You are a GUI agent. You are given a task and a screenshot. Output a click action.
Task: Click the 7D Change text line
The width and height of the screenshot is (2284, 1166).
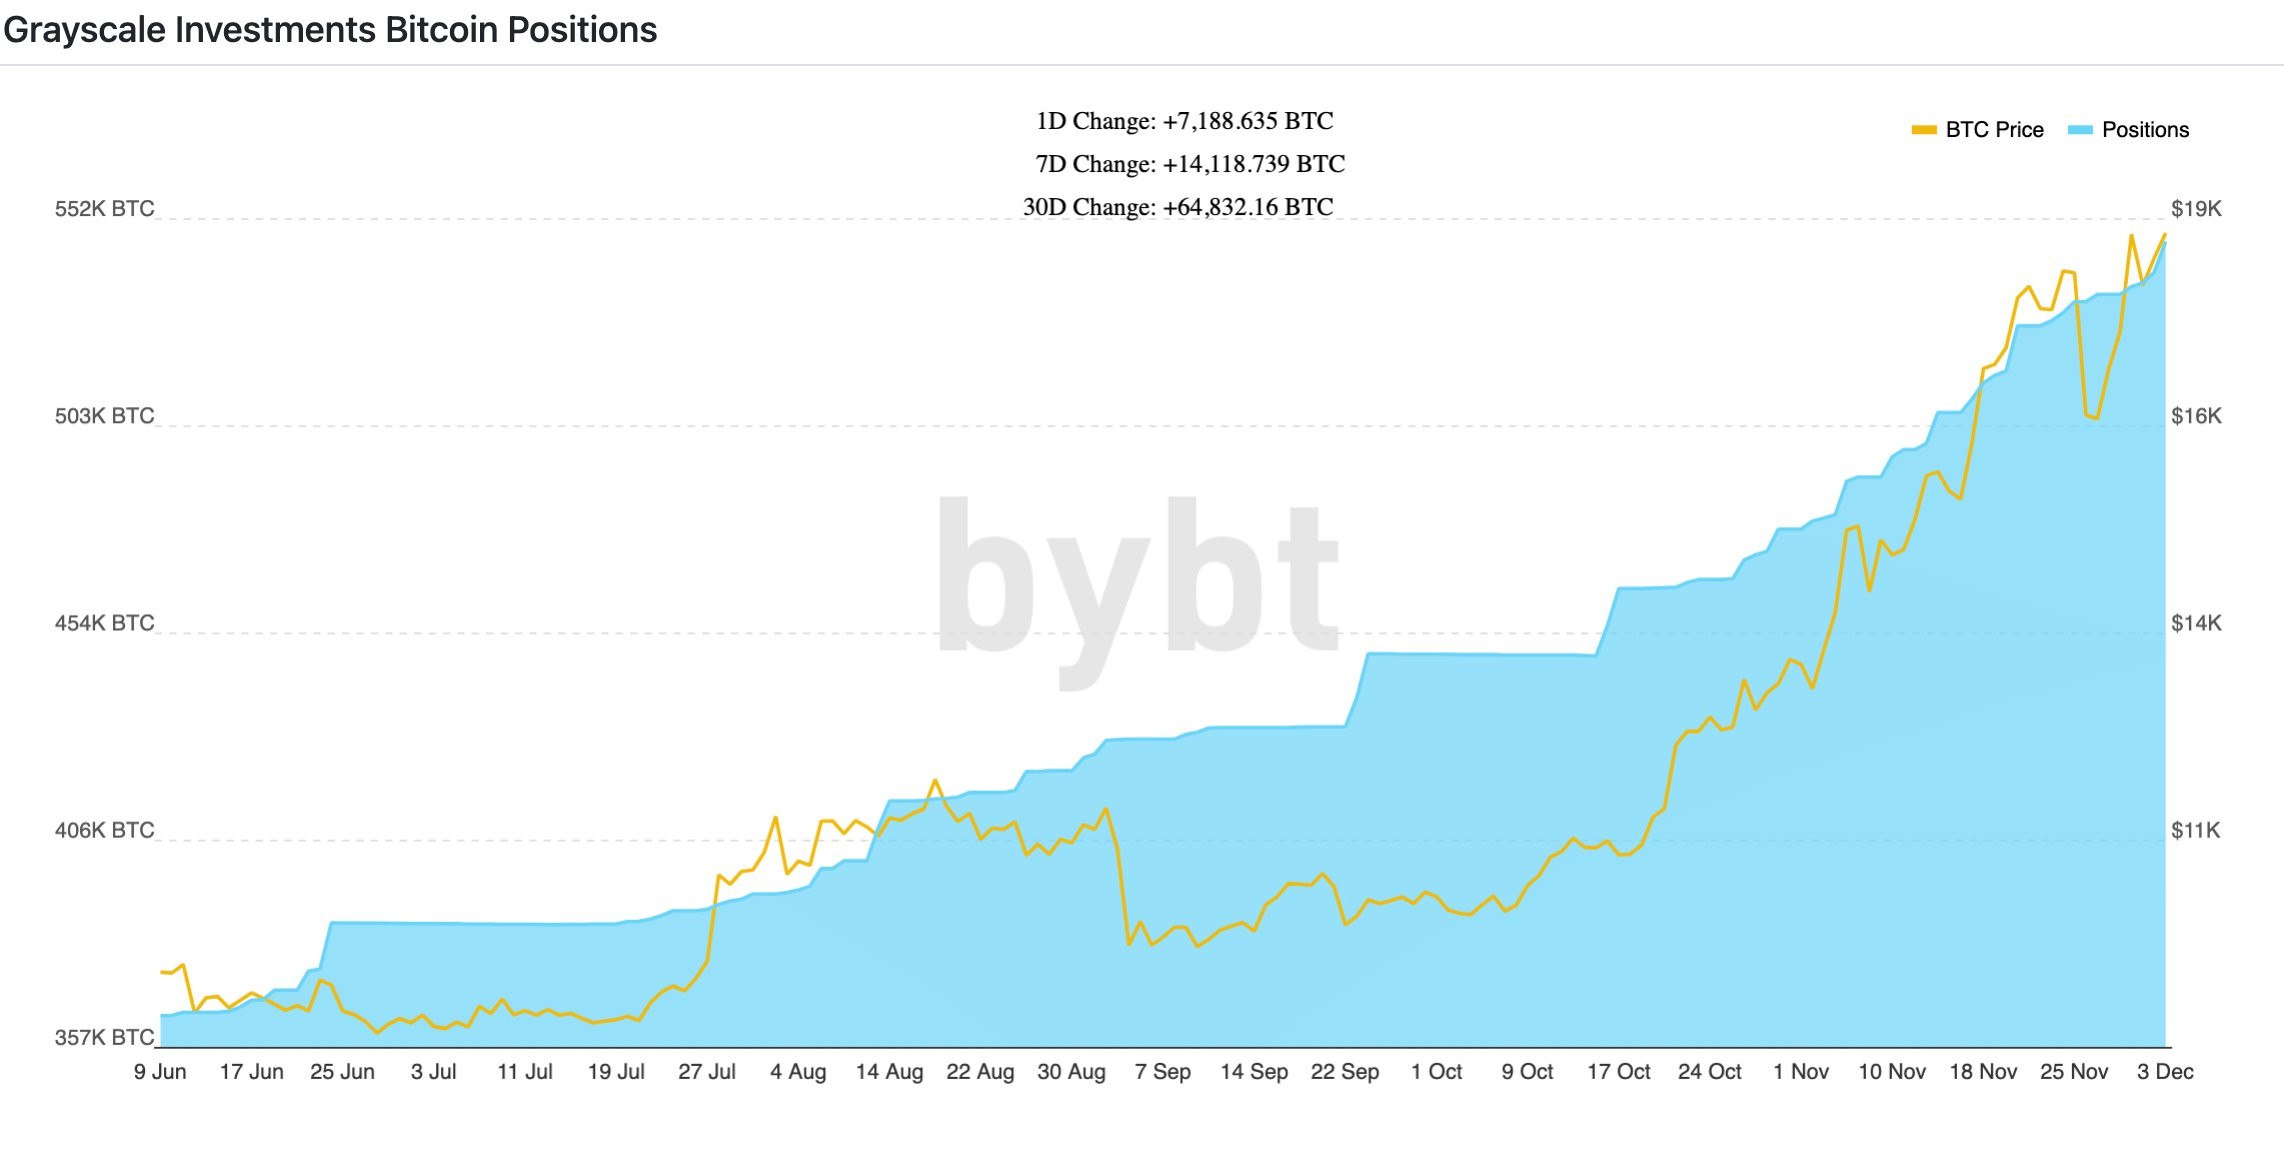1190,164
